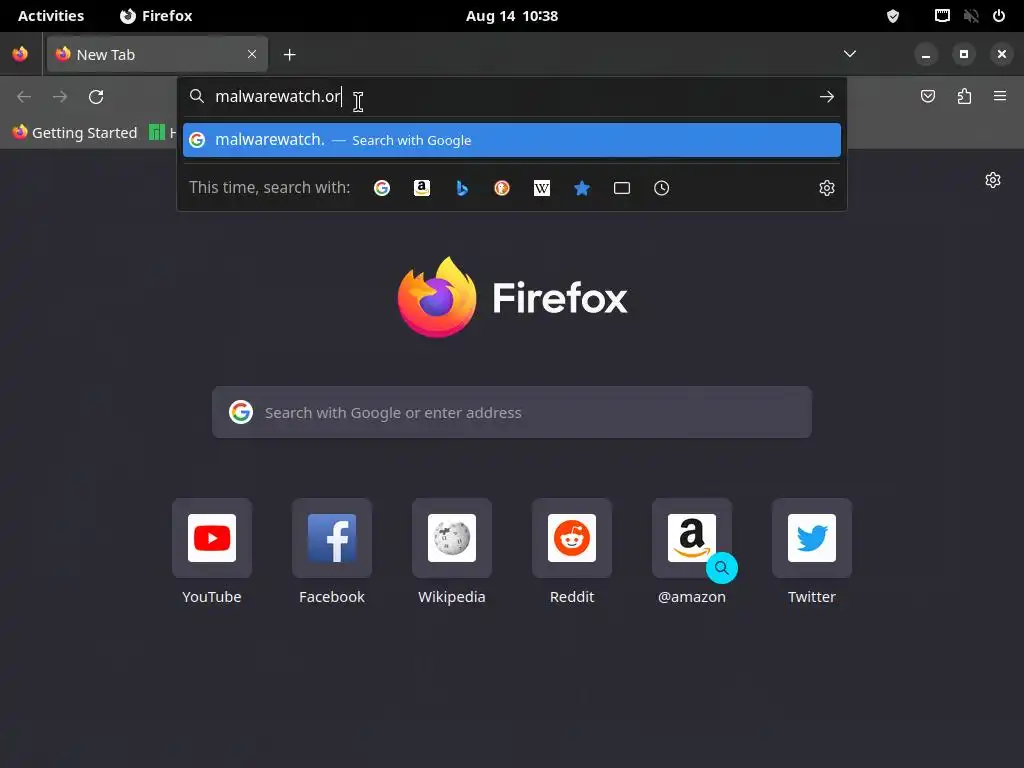Select malwarewatch. Search with Google suggestion

coord(512,140)
